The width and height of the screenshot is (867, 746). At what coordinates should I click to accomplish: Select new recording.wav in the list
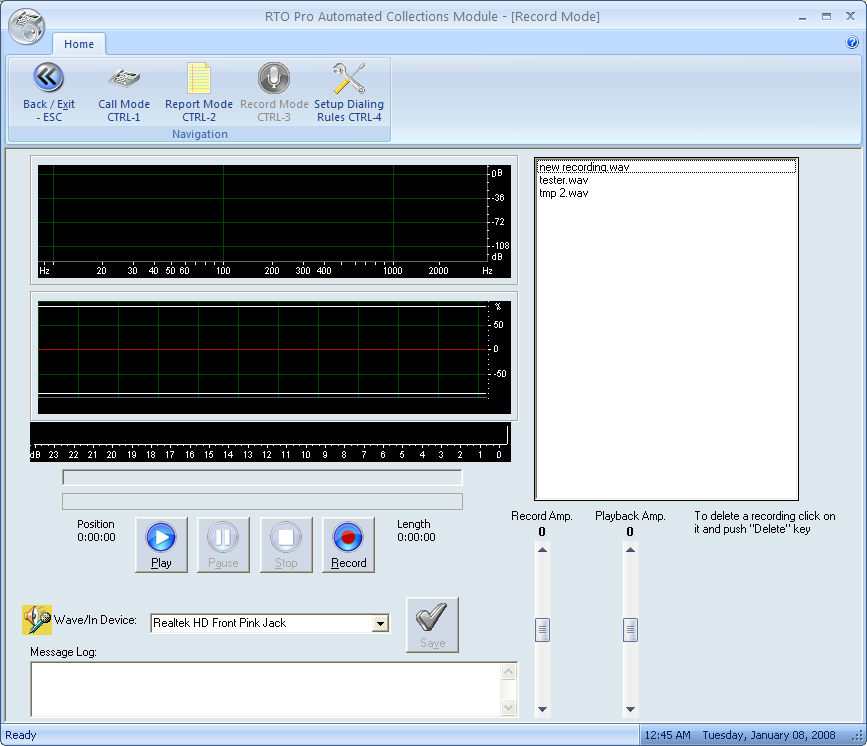(584, 167)
